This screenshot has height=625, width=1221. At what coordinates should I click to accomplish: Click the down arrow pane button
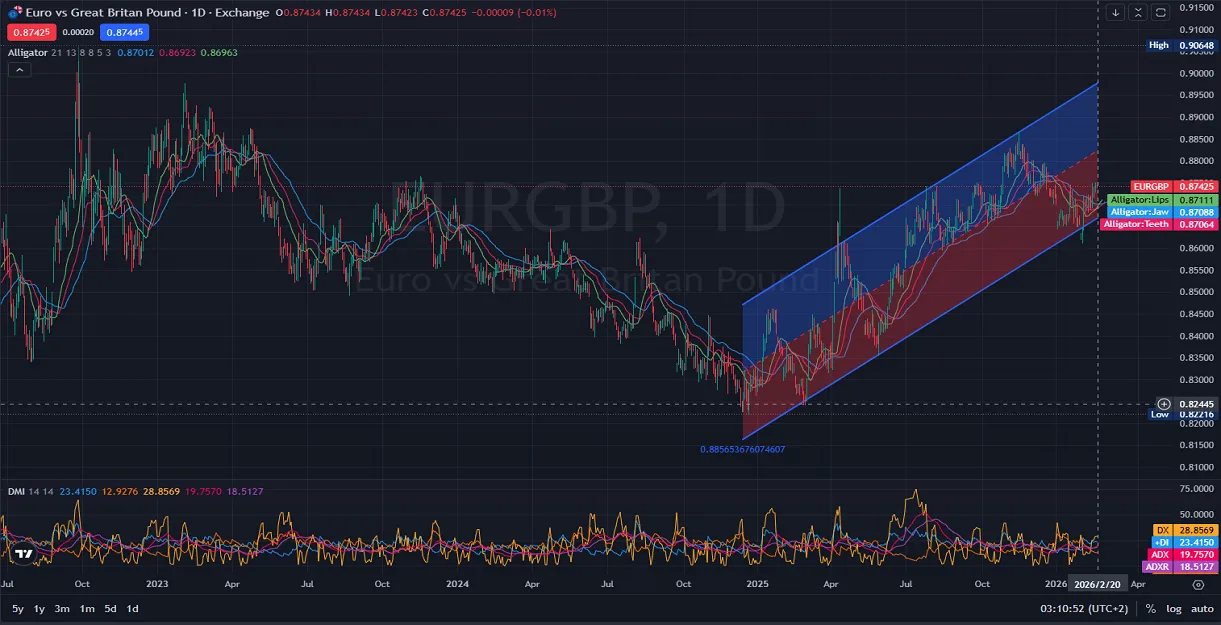tap(1116, 13)
